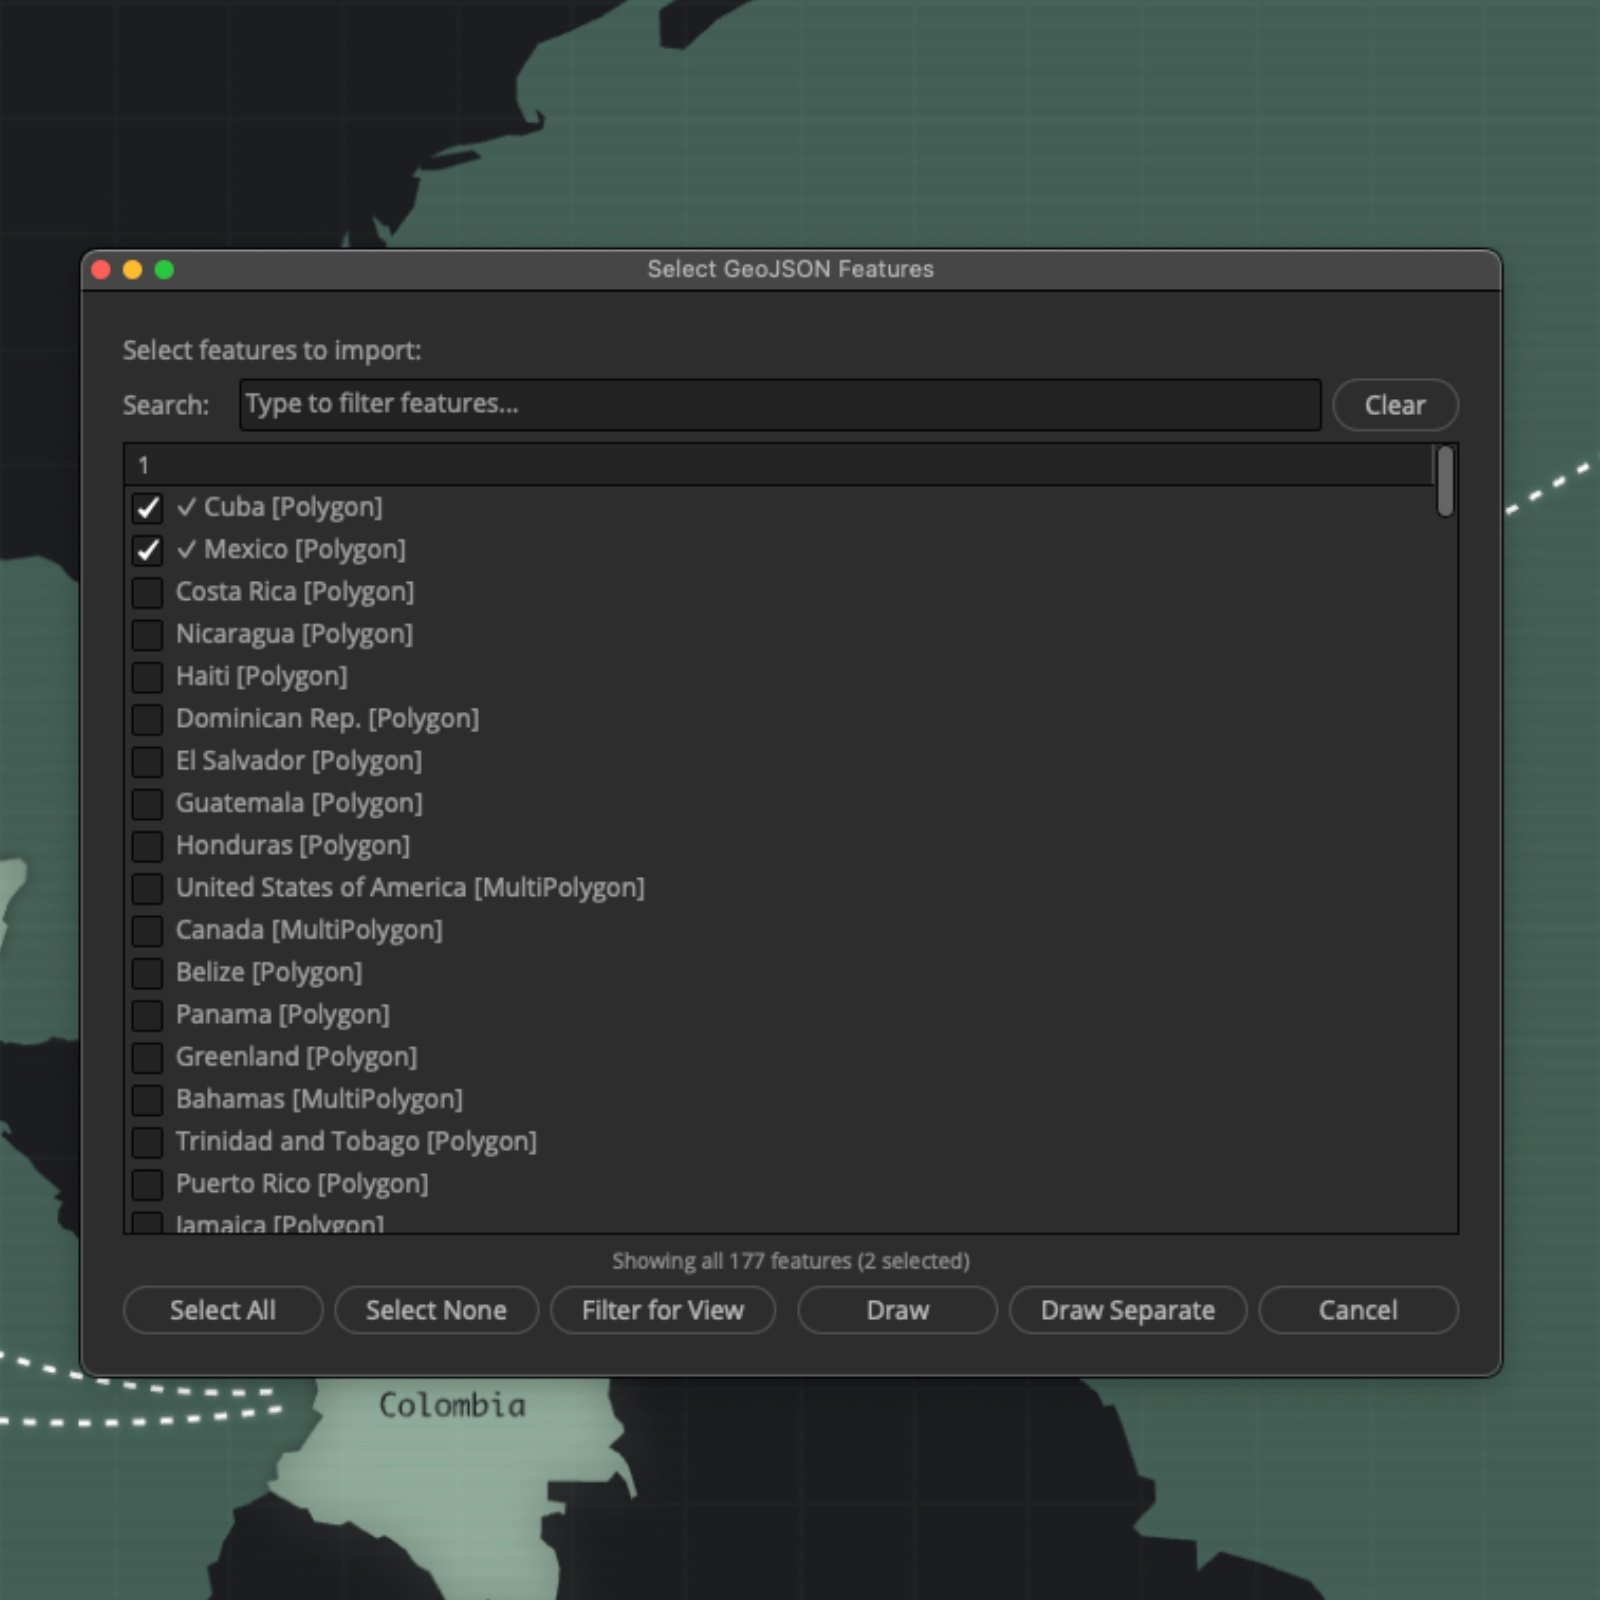Select the United States of America entry
This screenshot has width=1600, height=1600.
(410, 888)
